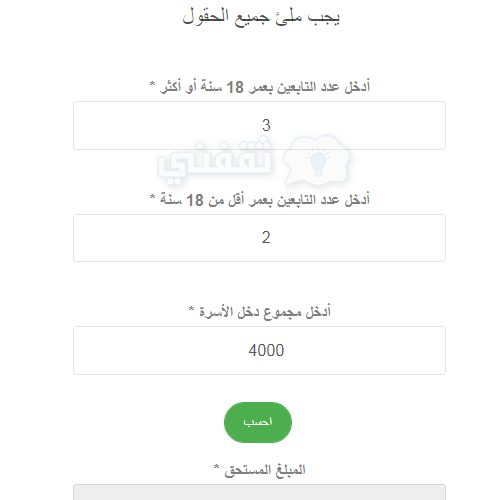This screenshot has height=500, width=500.
Task: Click the asterisk beside المبلغ المستحق
Action: click(216, 467)
